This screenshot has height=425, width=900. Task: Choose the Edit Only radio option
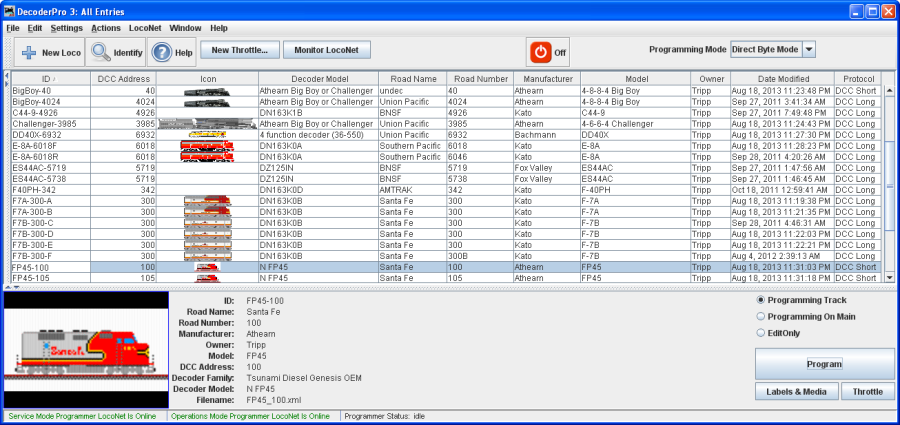[x=761, y=332]
